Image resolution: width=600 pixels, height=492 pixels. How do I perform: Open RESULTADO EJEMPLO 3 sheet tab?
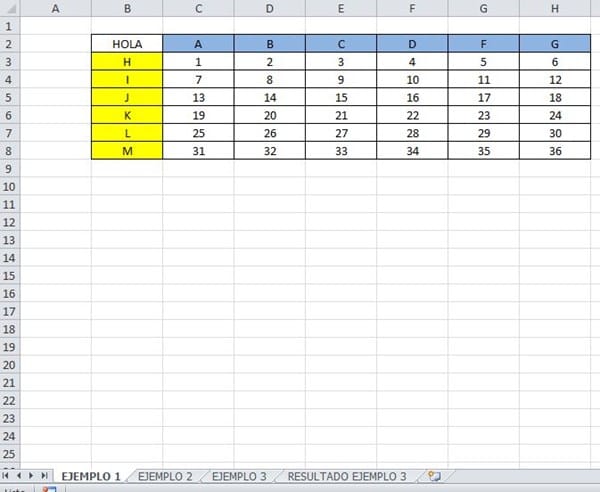[x=347, y=476]
